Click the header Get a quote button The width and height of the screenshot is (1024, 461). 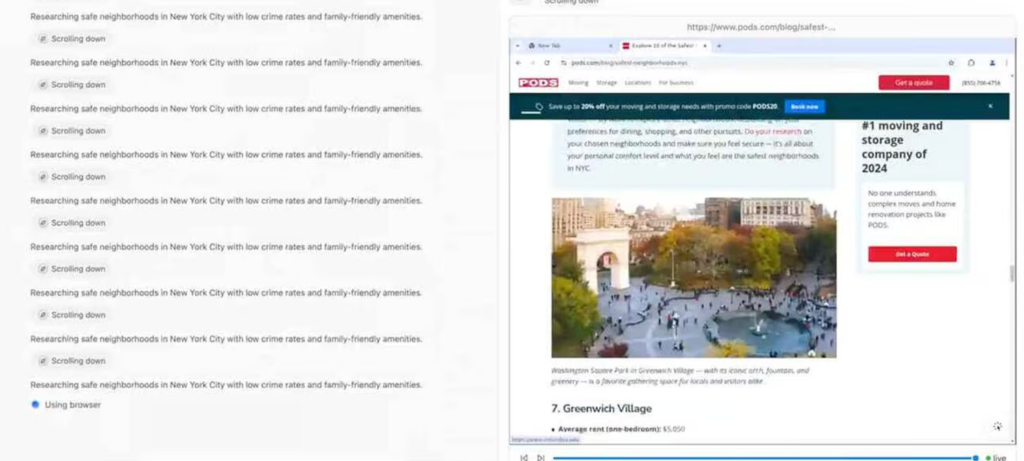[914, 82]
